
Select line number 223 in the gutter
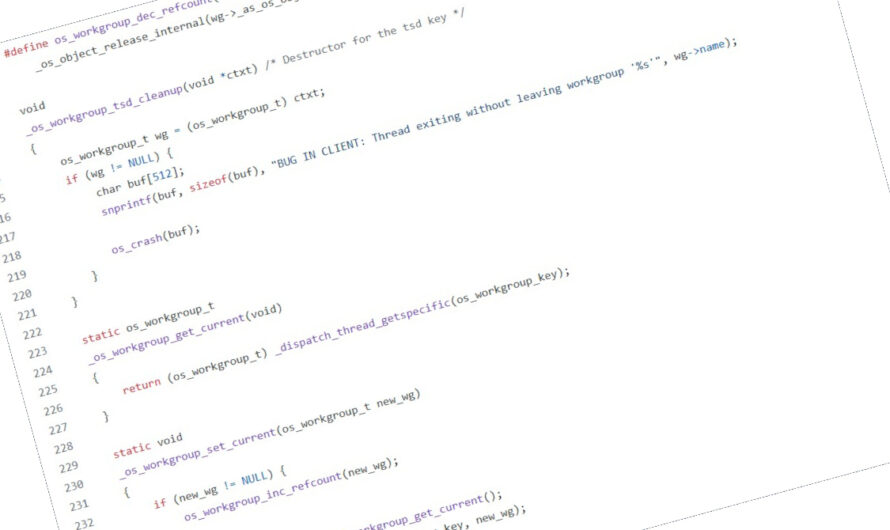(36, 353)
